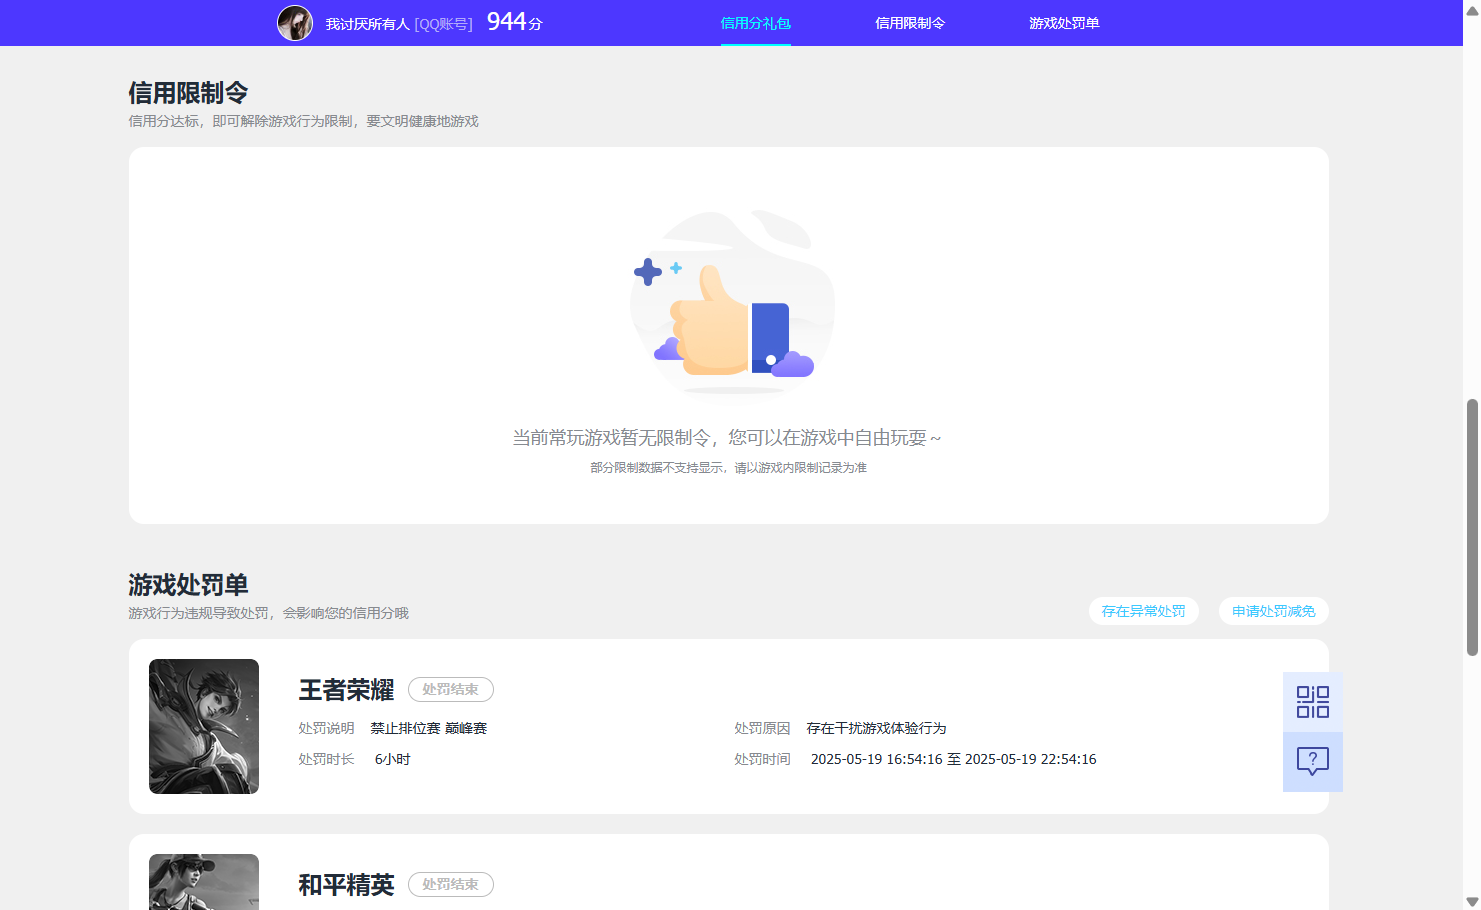Viewport: 1481px width, 910px height.
Task: Click the 申请处罚减免 button
Action: point(1273,611)
